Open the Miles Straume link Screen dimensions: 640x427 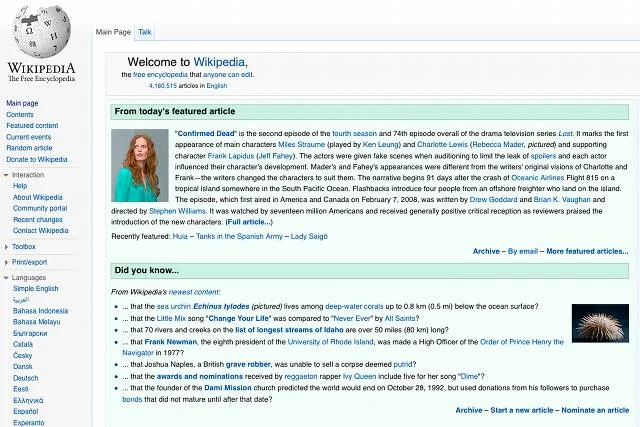pos(301,145)
